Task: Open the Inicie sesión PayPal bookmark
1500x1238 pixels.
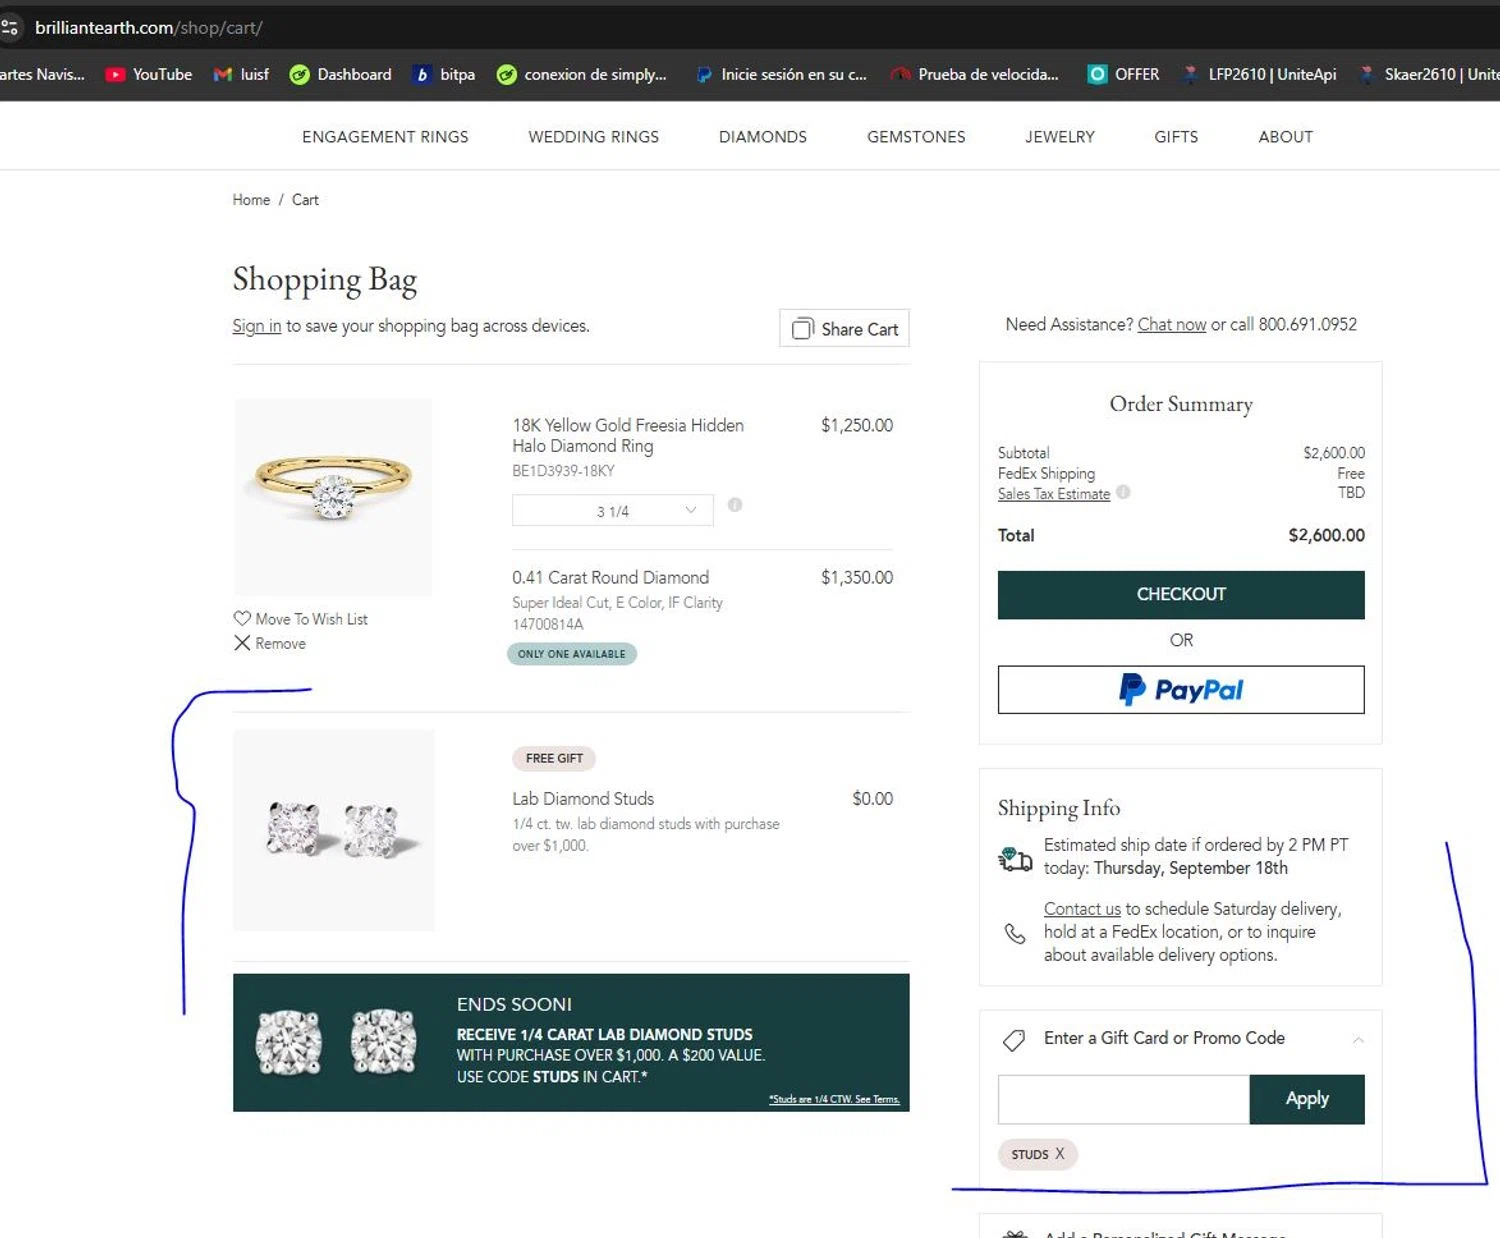Action: tap(781, 74)
